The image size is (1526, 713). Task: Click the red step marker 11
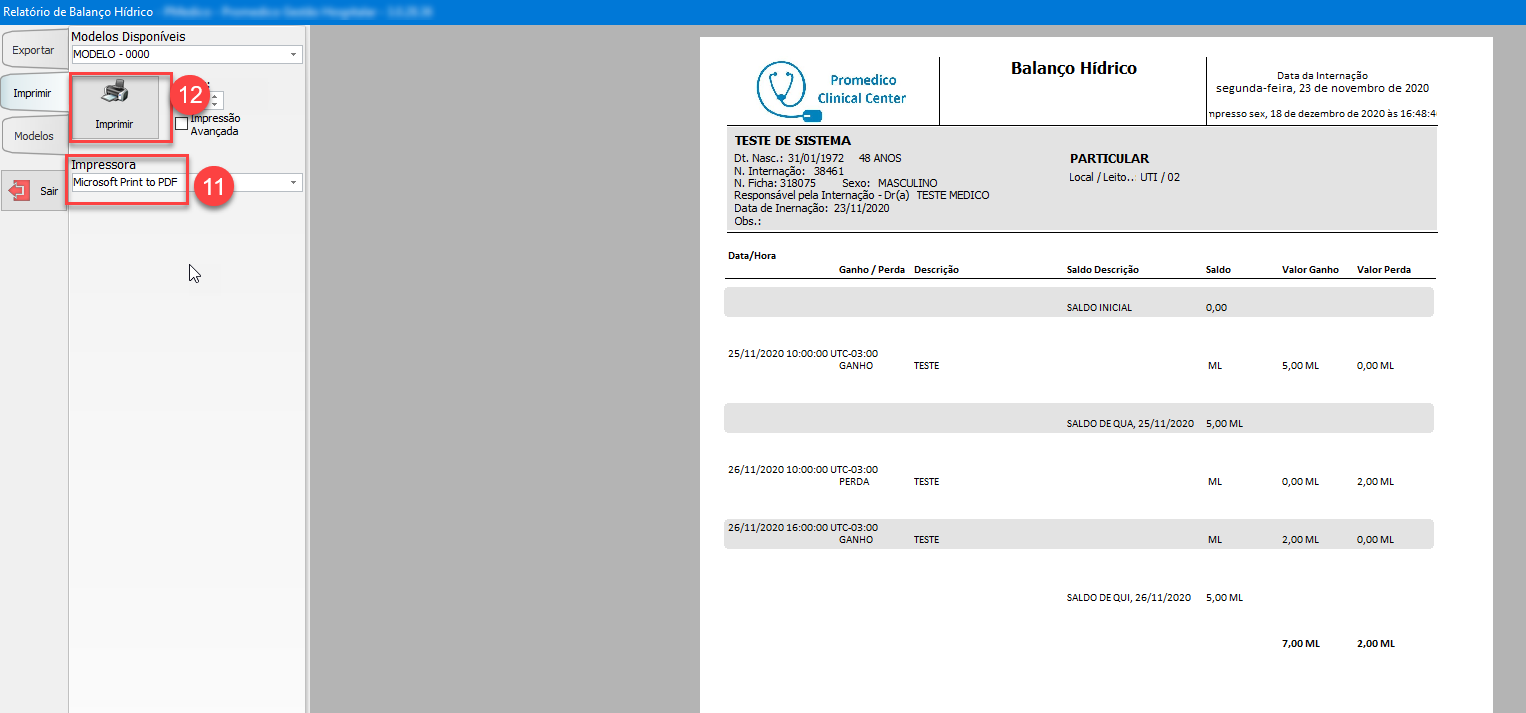coord(212,186)
